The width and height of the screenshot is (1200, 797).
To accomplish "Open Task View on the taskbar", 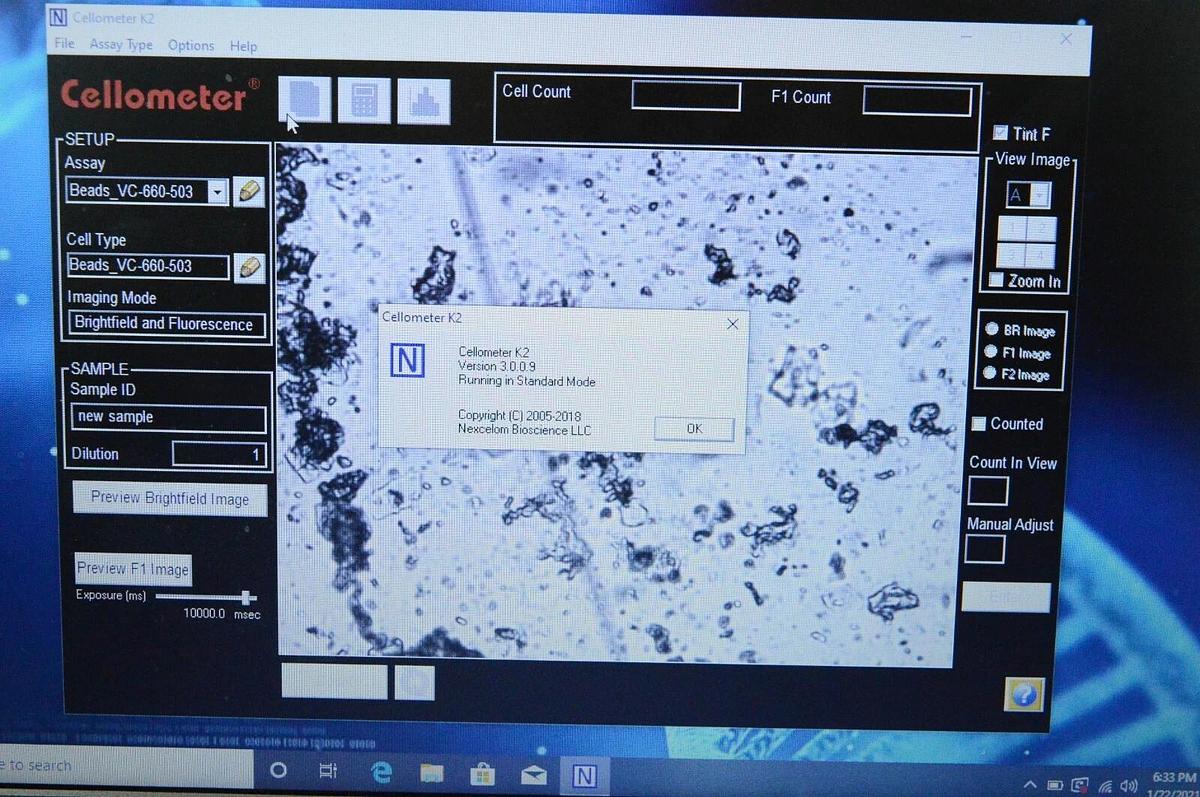I will tap(328, 771).
